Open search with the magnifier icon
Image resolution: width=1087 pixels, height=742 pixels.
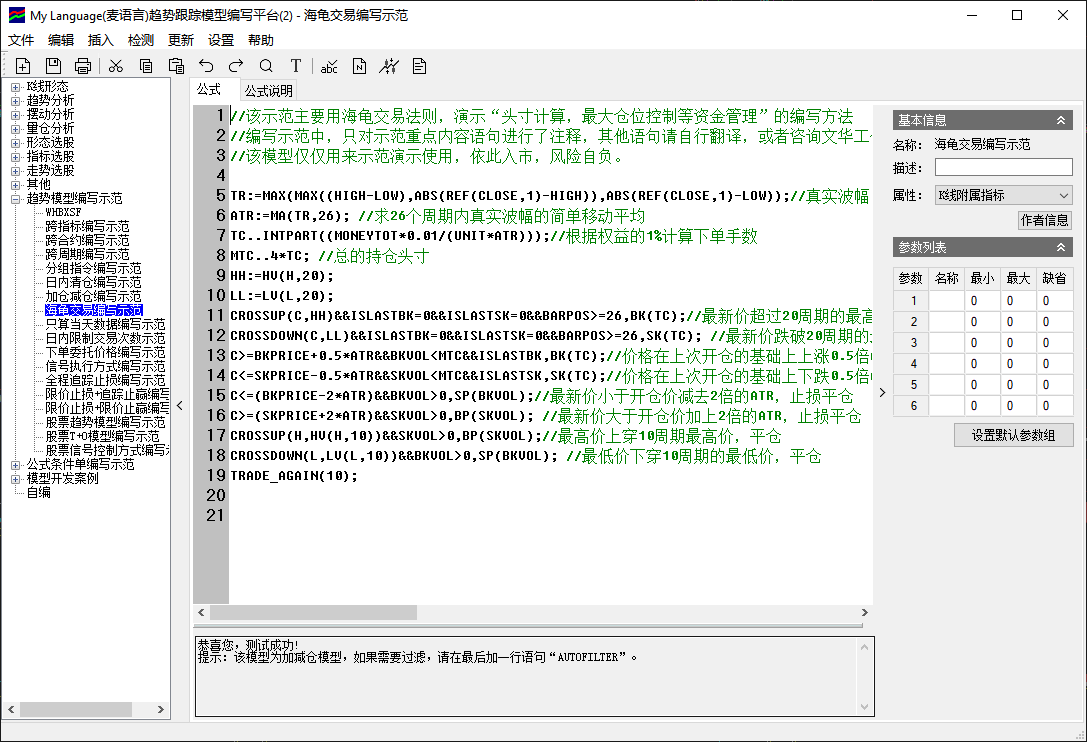point(266,66)
